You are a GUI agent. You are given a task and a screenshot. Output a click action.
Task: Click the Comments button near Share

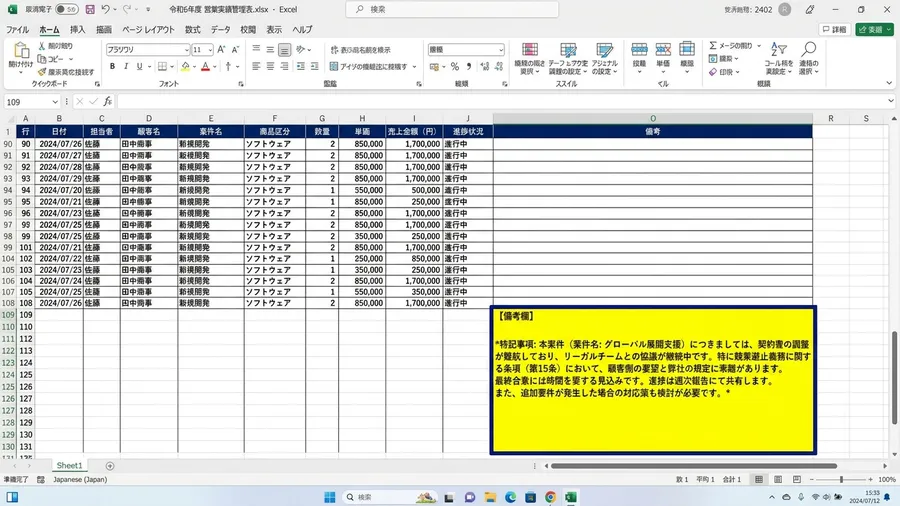pos(834,30)
